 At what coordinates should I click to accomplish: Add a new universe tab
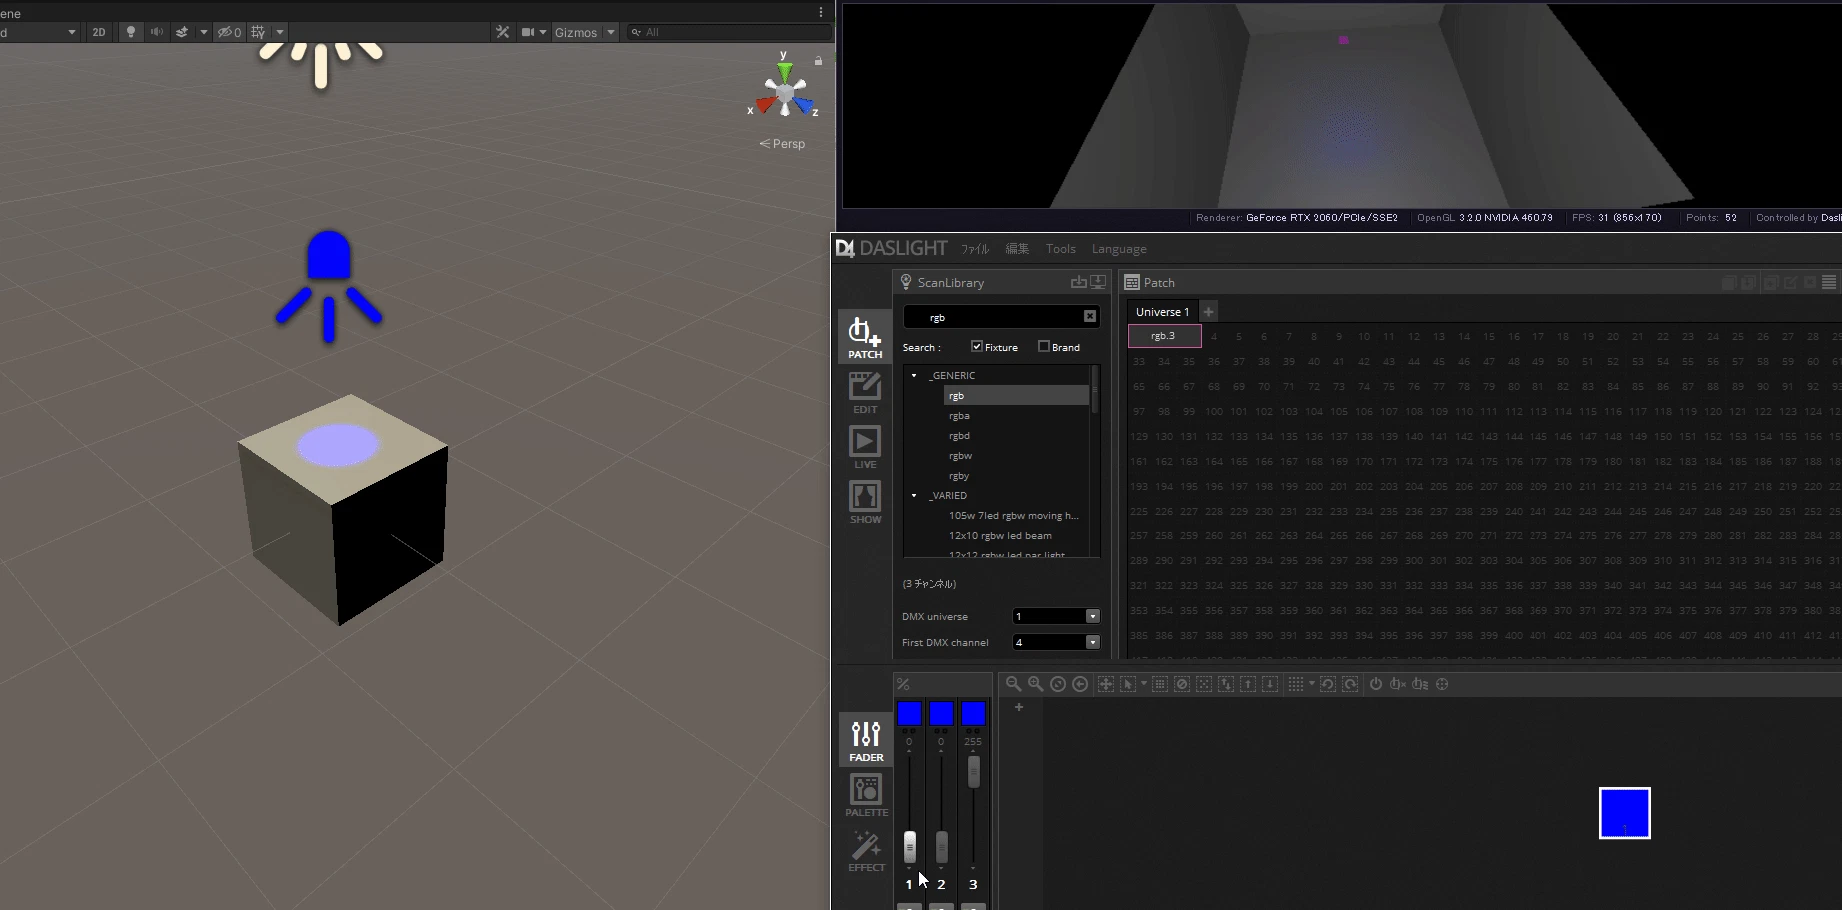tap(1208, 311)
